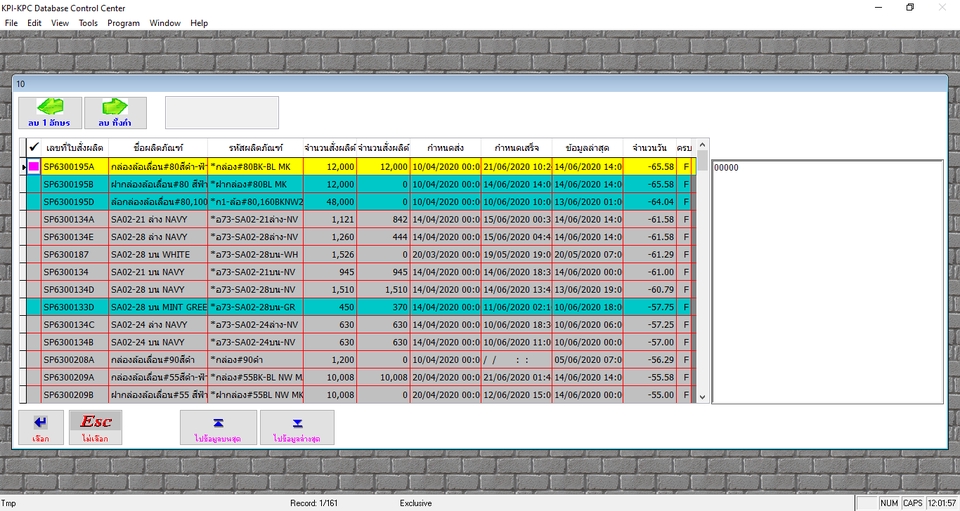
Task: Select order cell SP6300134A
Action: coord(75,219)
